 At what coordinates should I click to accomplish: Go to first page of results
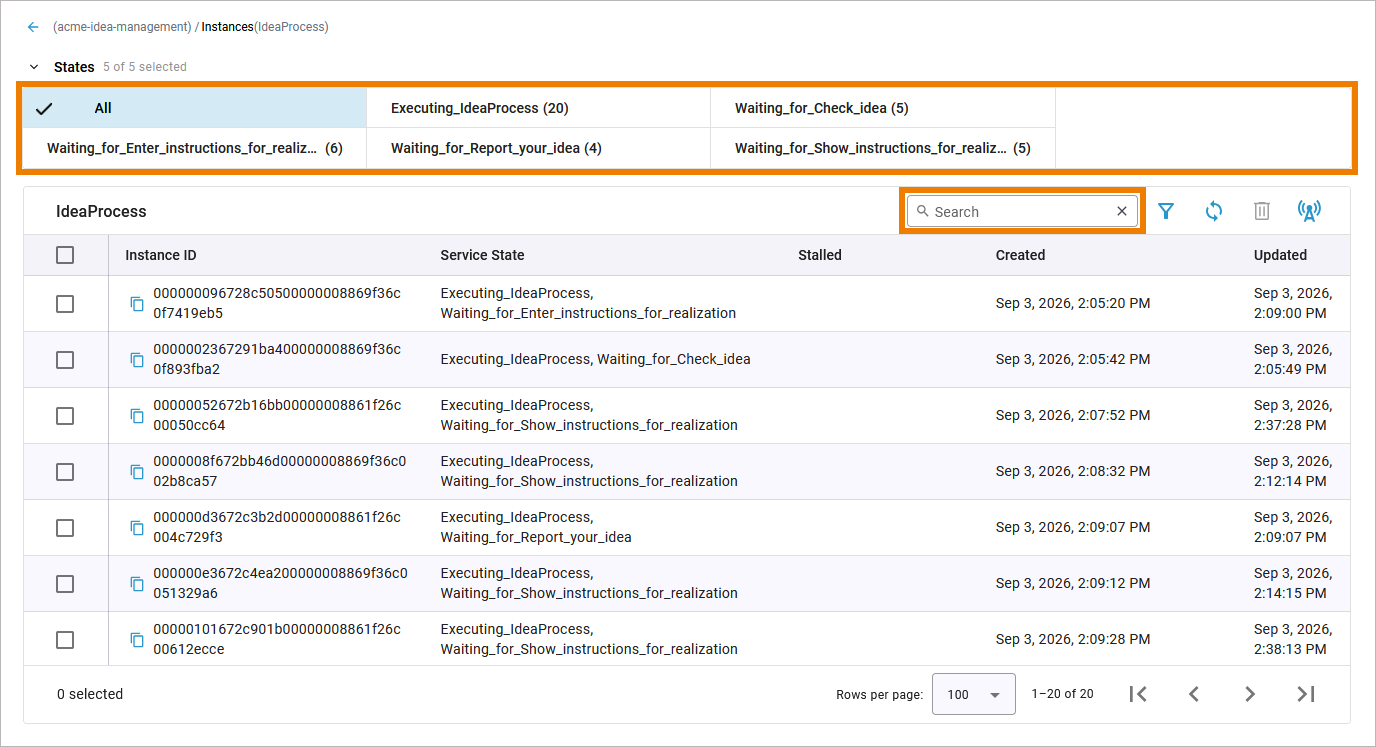point(1138,694)
